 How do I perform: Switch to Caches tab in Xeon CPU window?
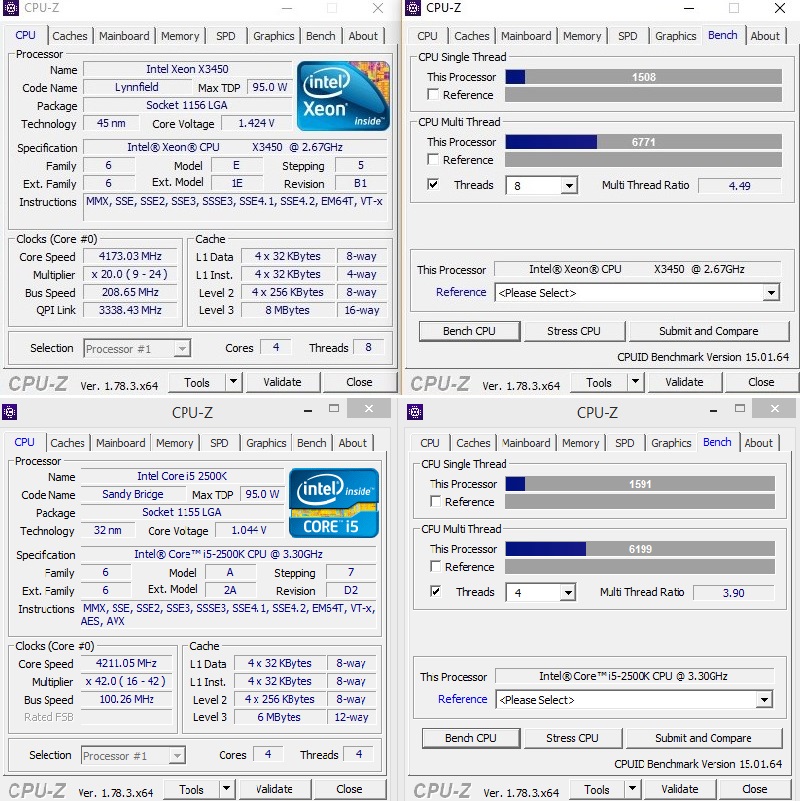(x=70, y=36)
